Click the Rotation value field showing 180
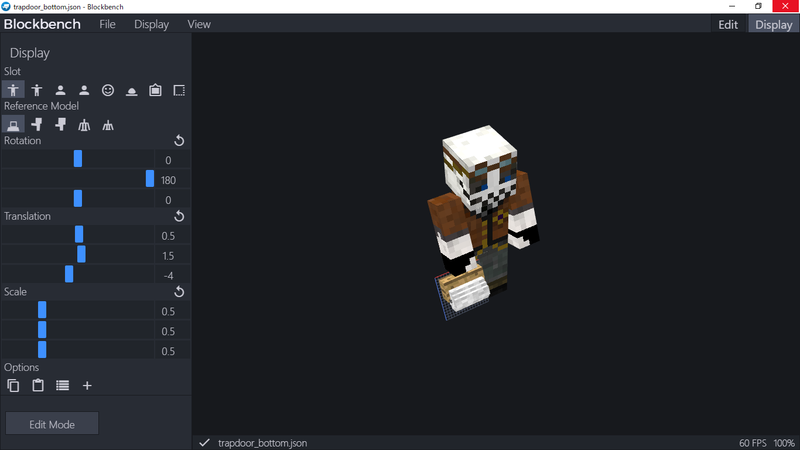Screen dimensions: 800x450 point(172,180)
